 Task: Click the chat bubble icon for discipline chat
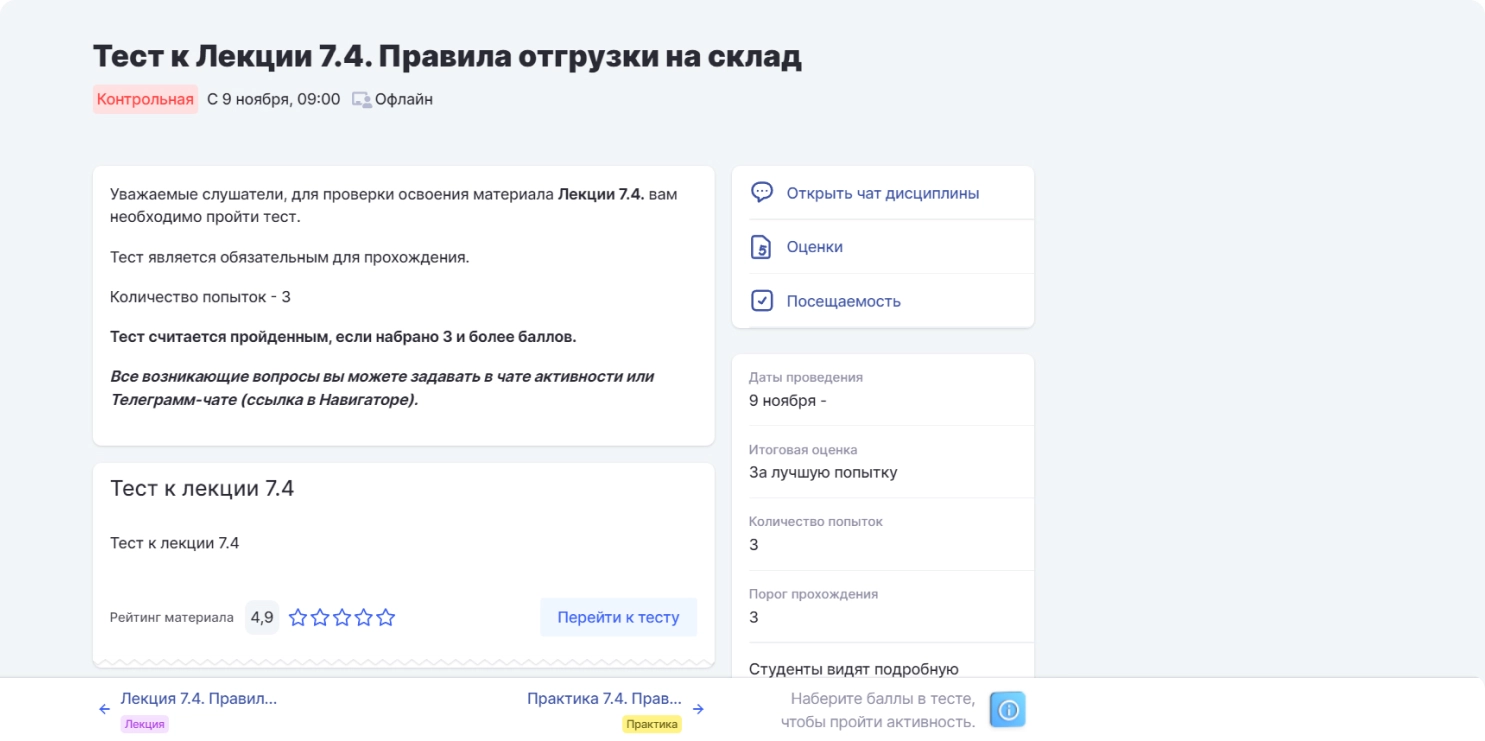[762, 193]
